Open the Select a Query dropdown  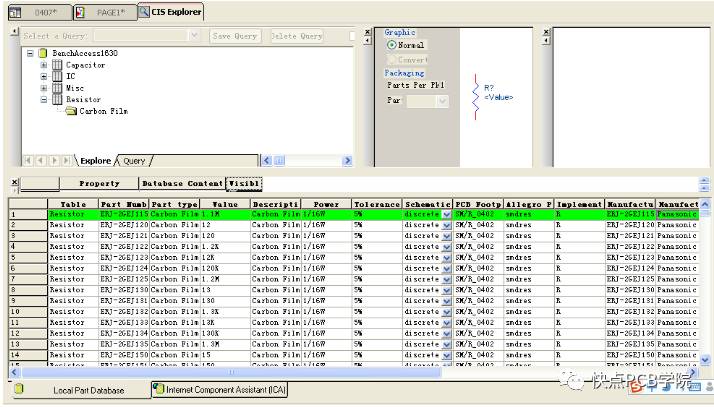tap(194, 36)
